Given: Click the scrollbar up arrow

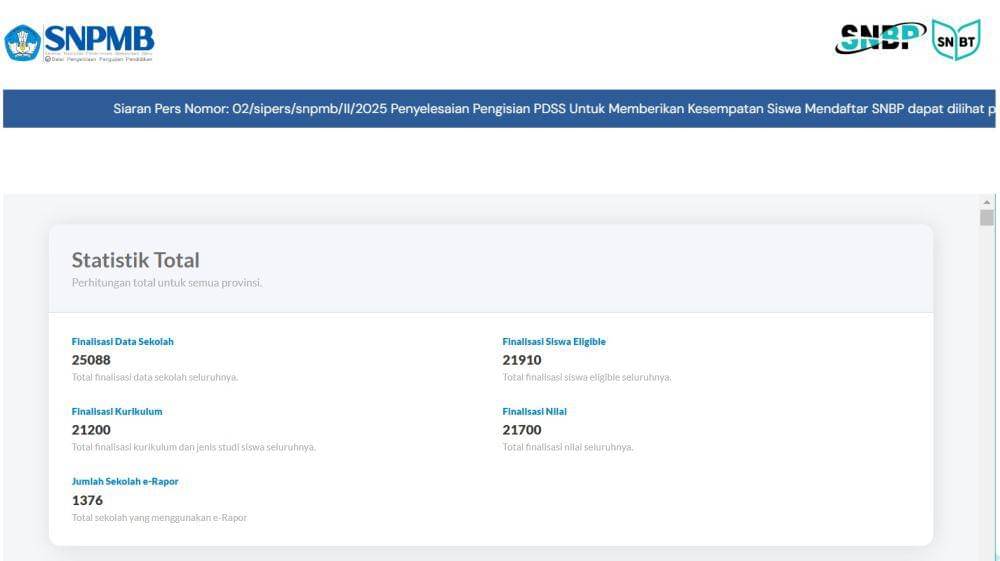Looking at the screenshot, I should click(987, 202).
